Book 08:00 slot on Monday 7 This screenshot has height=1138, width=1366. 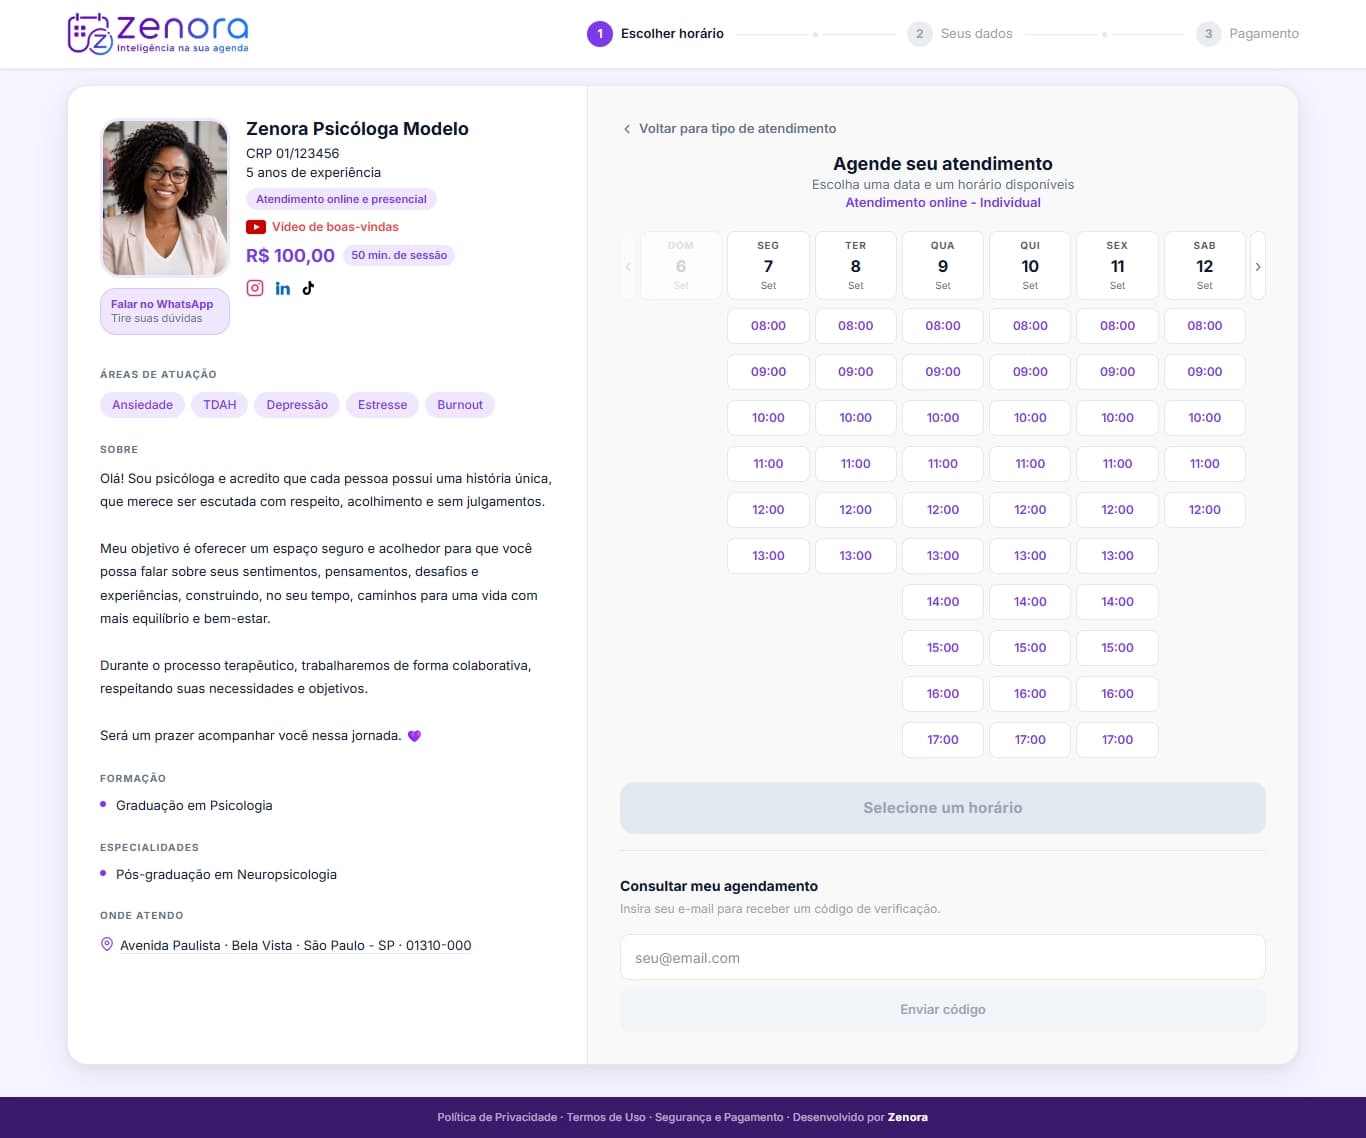pos(768,326)
